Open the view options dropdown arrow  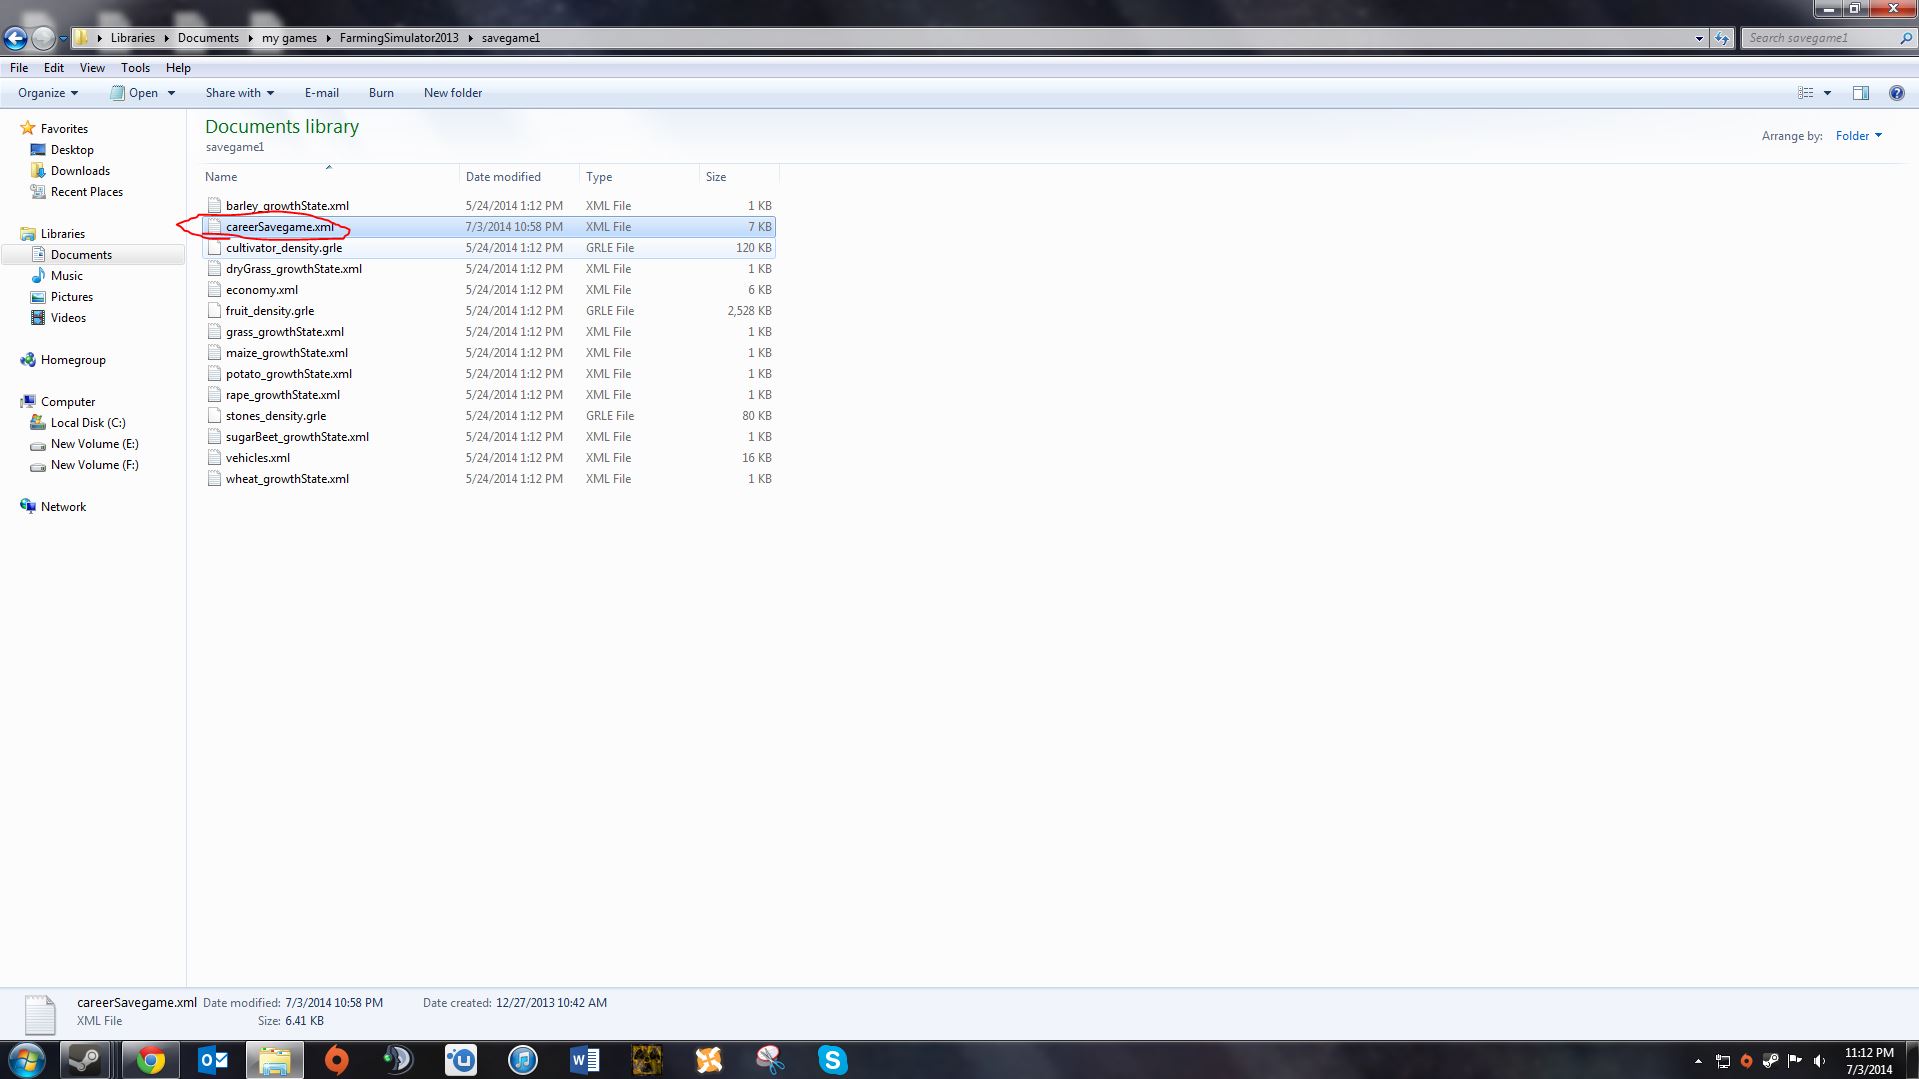coord(1827,93)
